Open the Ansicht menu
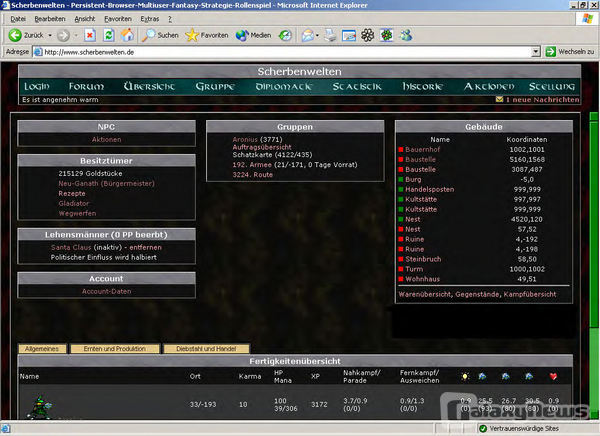The width and height of the screenshot is (600, 436). tap(85, 18)
